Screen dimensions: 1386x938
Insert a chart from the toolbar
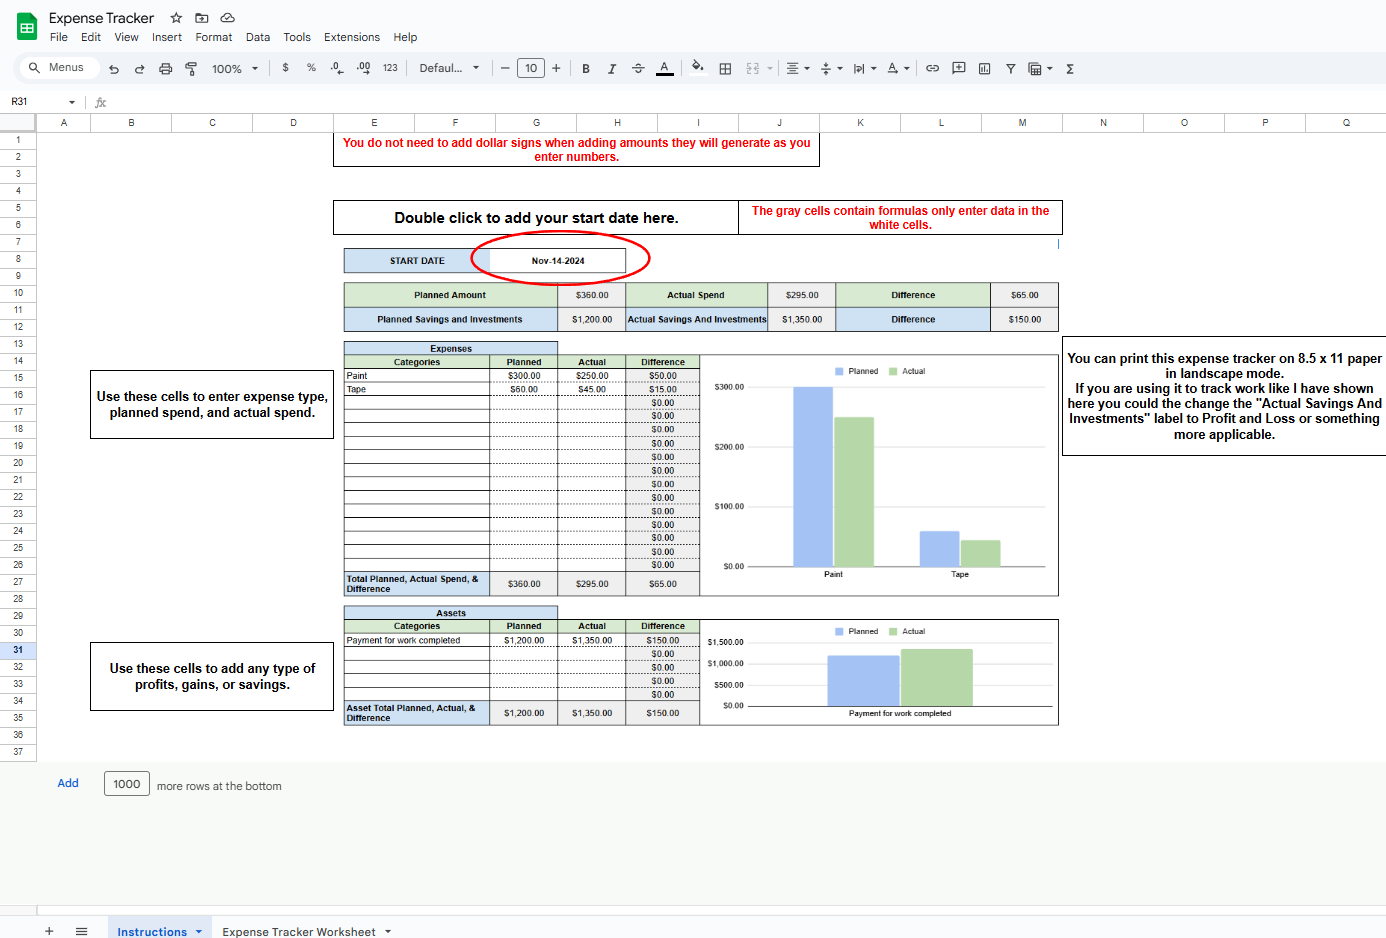[x=984, y=68]
